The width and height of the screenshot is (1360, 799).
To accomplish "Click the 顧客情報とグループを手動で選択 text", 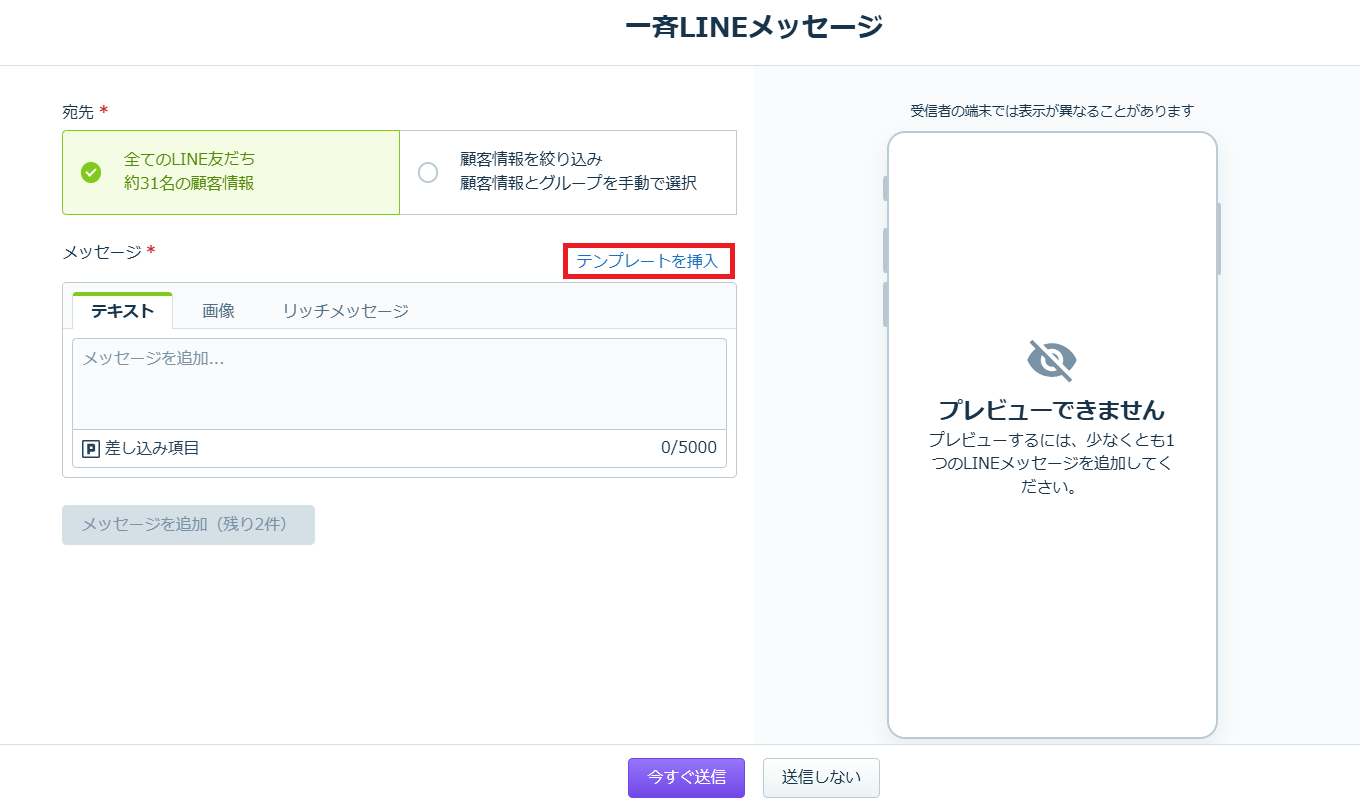I will [578, 183].
